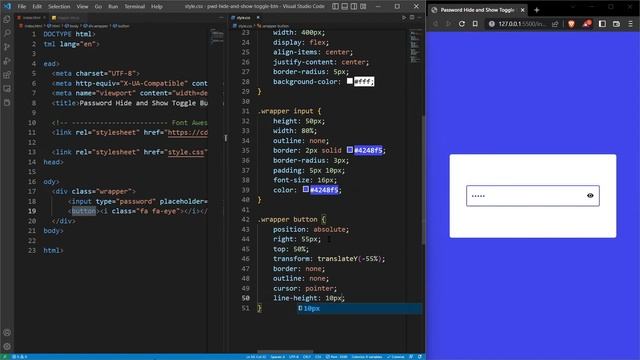This screenshot has height=360, width=640.
Task: Click the HTML editor minimap
Action: pyautogui.click(x=217, y=37)
